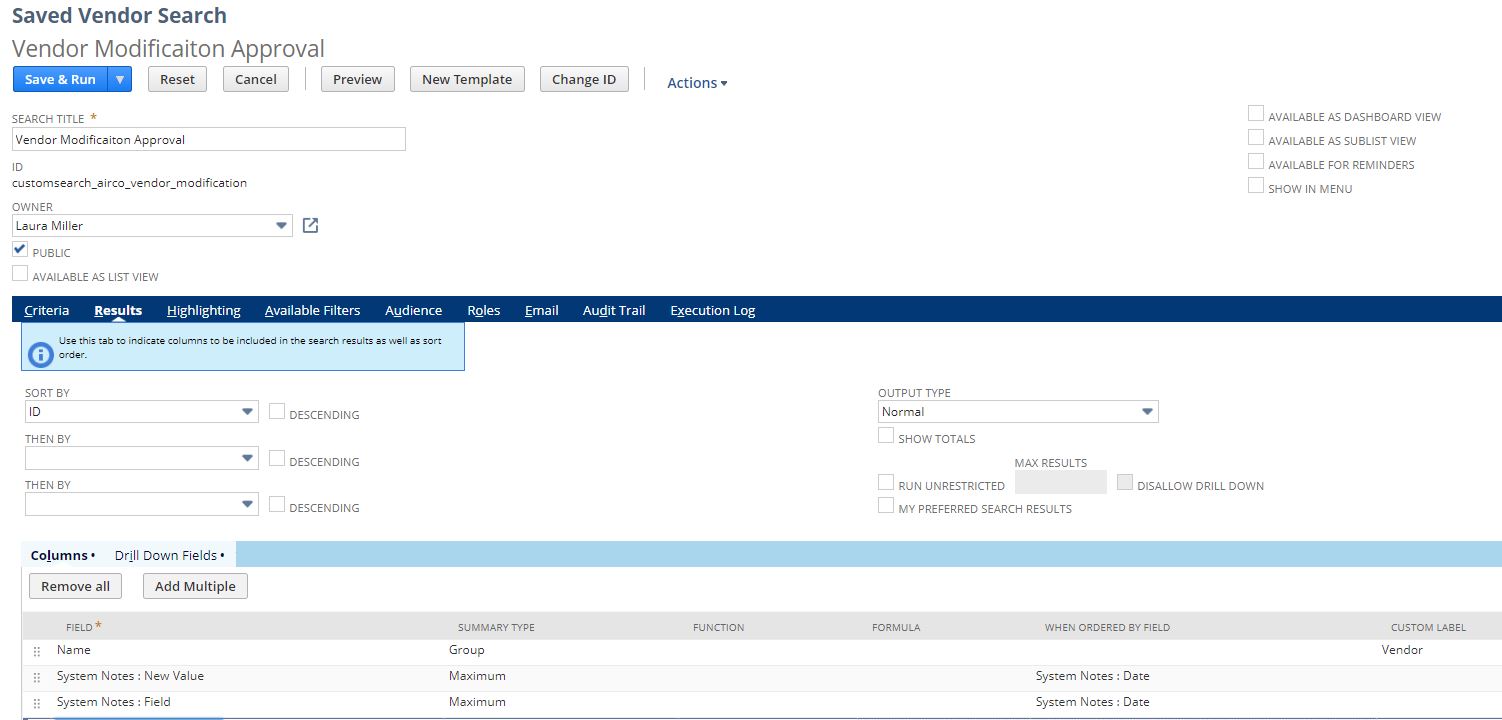Check the Show Totals checkbox

click(886, 436)
